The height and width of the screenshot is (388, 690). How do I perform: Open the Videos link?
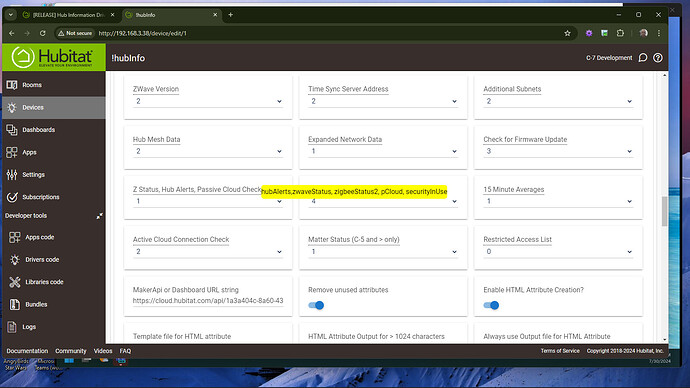click(x=103, y=351)
